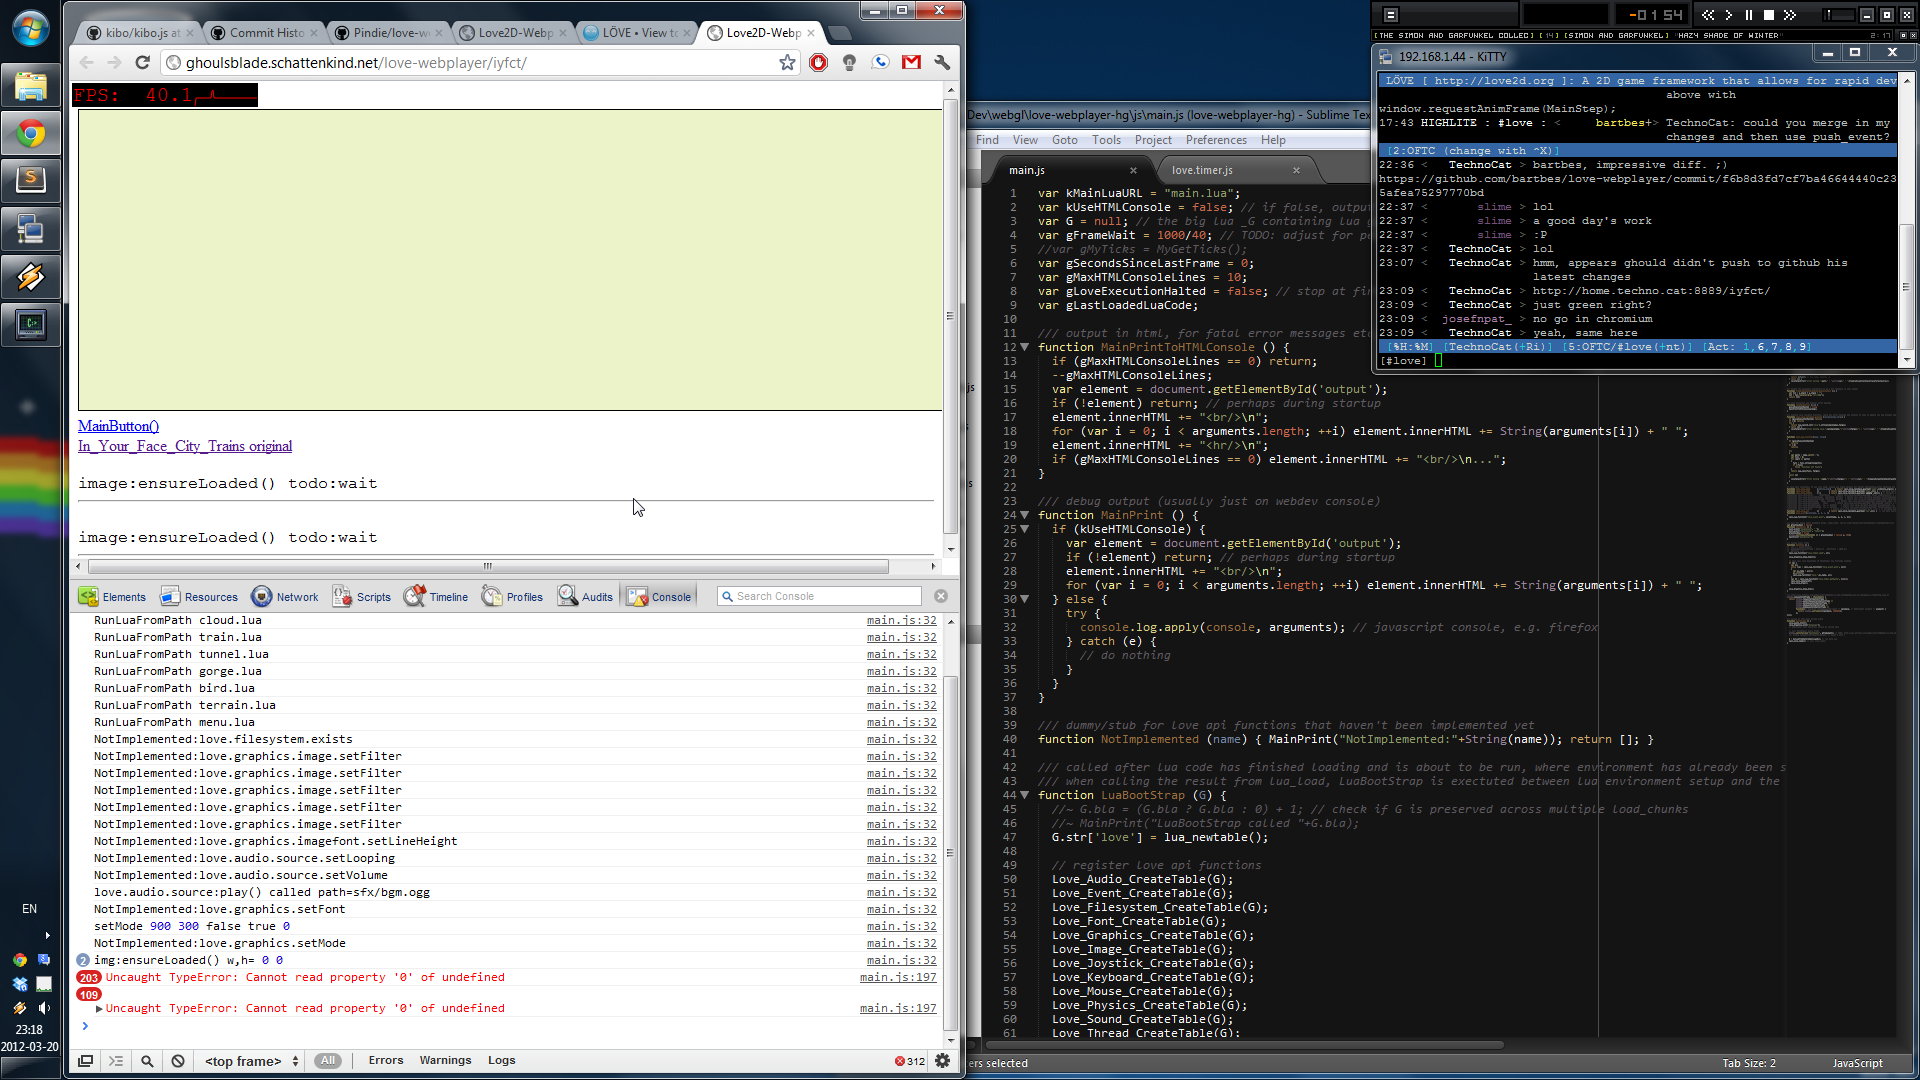Image resolution: width=1920 pixels, height=1080 pixels.
Task: Open Windows Explorer from taskbar
Action: [x=30, y=86]
